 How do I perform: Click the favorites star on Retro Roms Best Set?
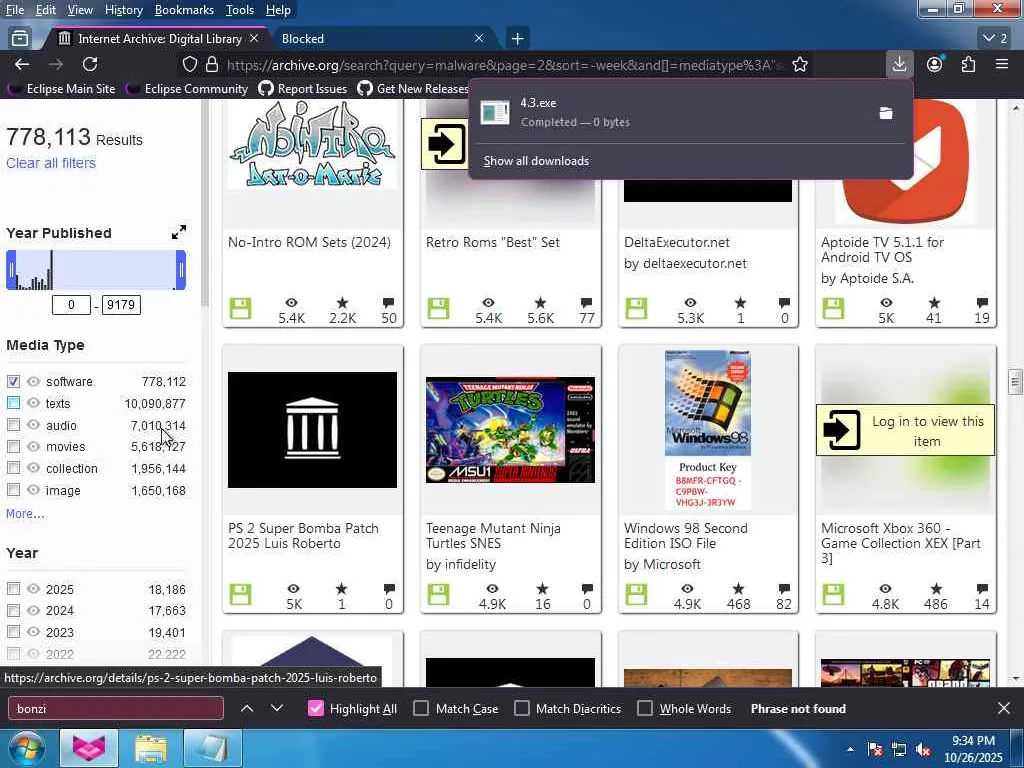click(x=540, y=302)
